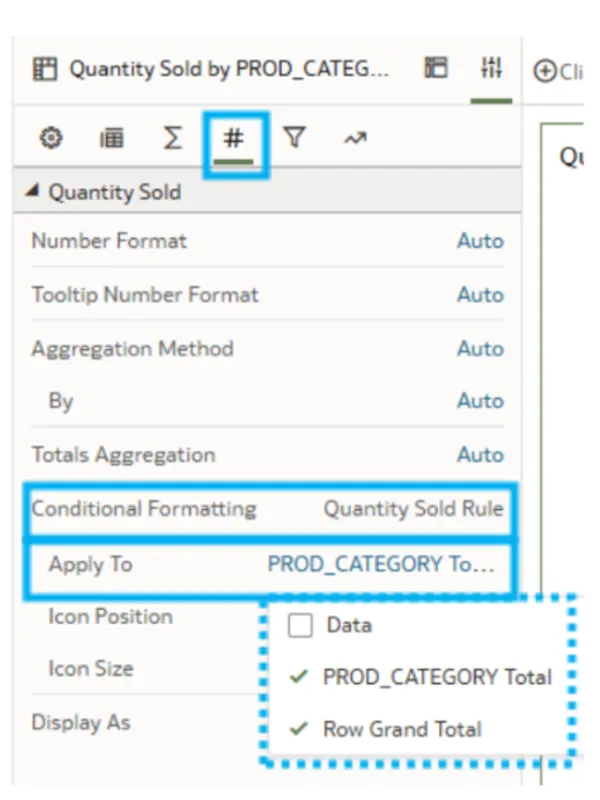Uncheck the PROD_CATEGORY Total option
This screenshot has width=600, height=800.
coord(298,677)
